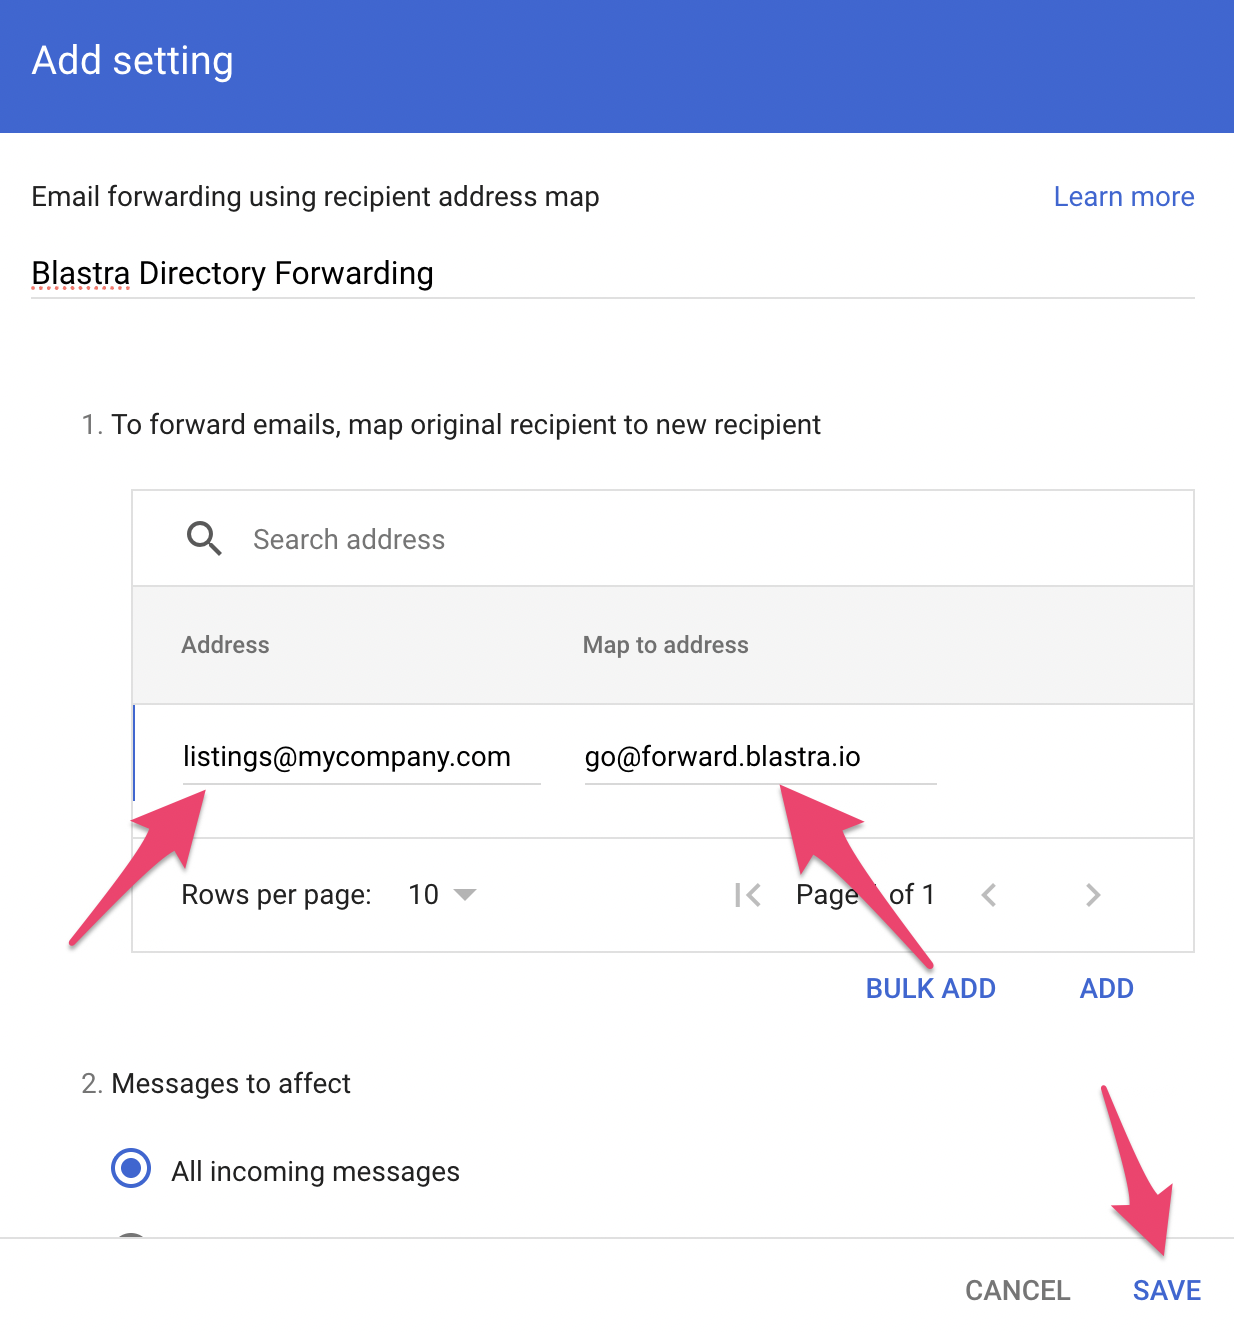Click the BULK ADD button
Viewport: 1234px width, 1332px height.
[x=930, y=989]
